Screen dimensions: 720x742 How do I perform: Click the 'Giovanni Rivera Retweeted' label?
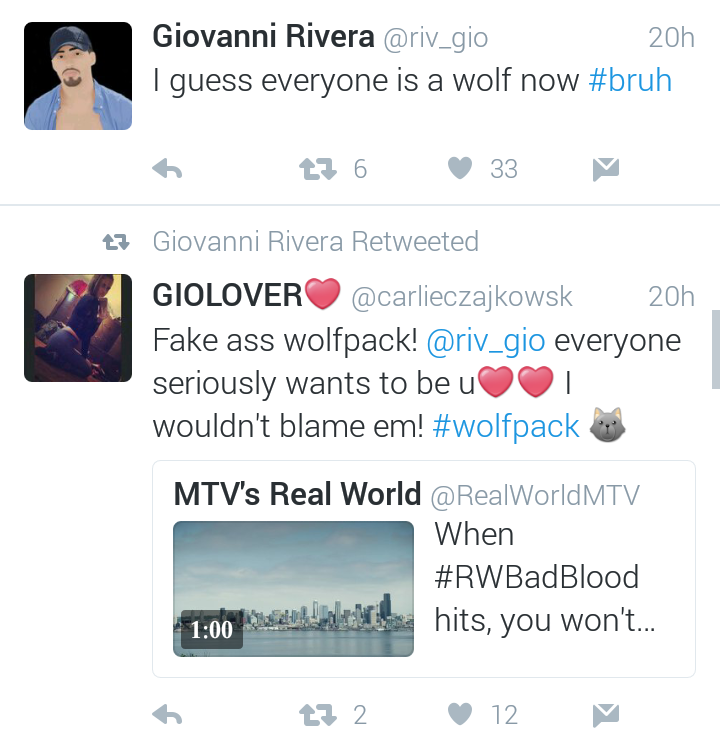[x=316, y=242]
